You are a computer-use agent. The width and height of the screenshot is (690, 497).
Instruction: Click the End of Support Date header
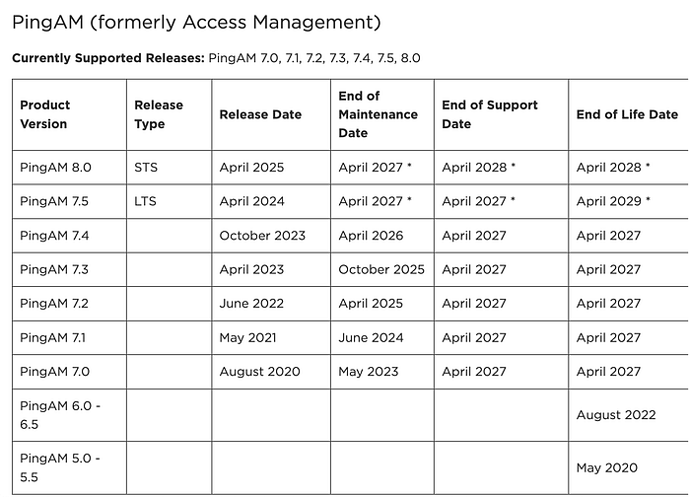click(490, 114)
